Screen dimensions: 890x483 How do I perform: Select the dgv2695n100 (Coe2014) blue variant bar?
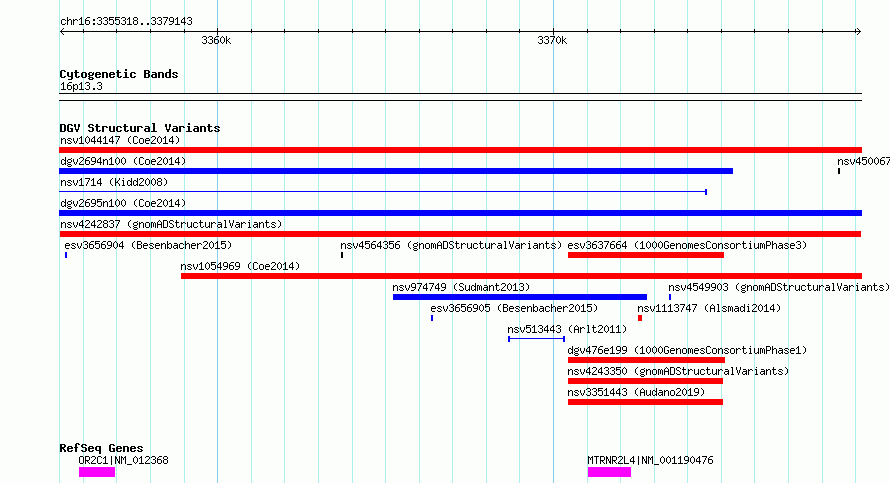(x=460, y=213)
